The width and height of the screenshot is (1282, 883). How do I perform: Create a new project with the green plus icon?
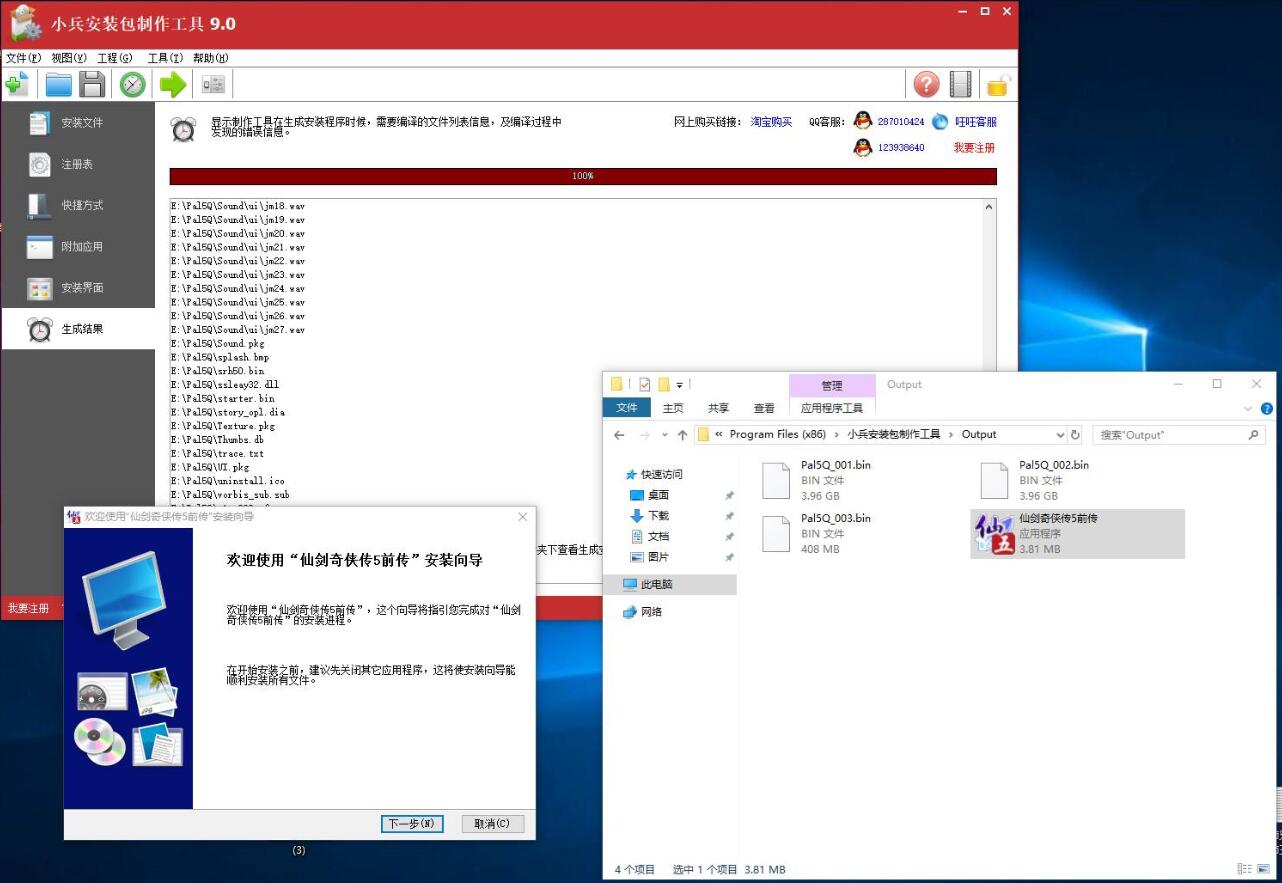coord(16,84)
